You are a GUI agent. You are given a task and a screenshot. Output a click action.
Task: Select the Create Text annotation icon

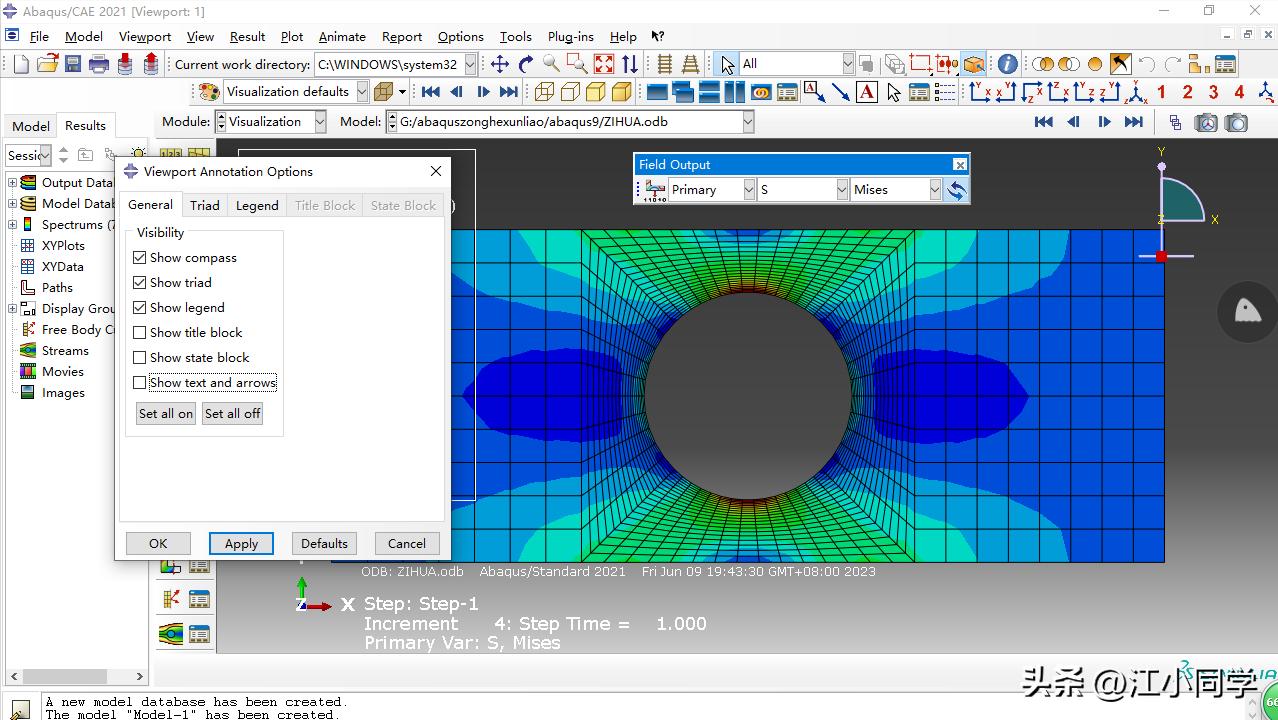pos(867,92)
